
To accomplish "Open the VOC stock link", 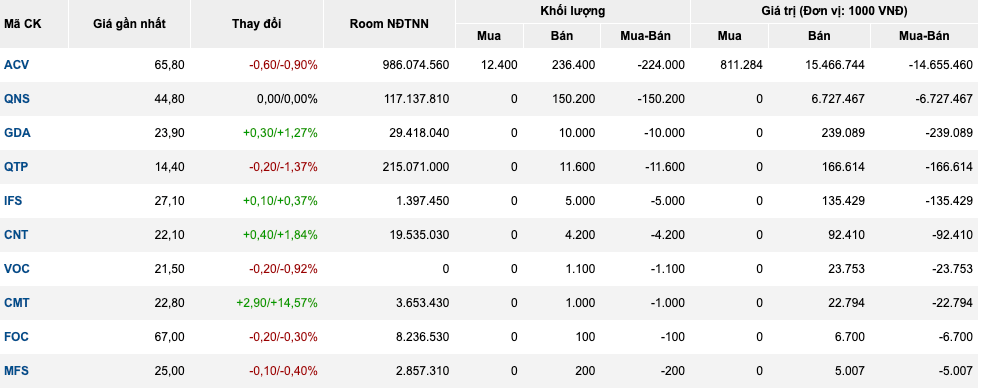I will click(17, 268).
